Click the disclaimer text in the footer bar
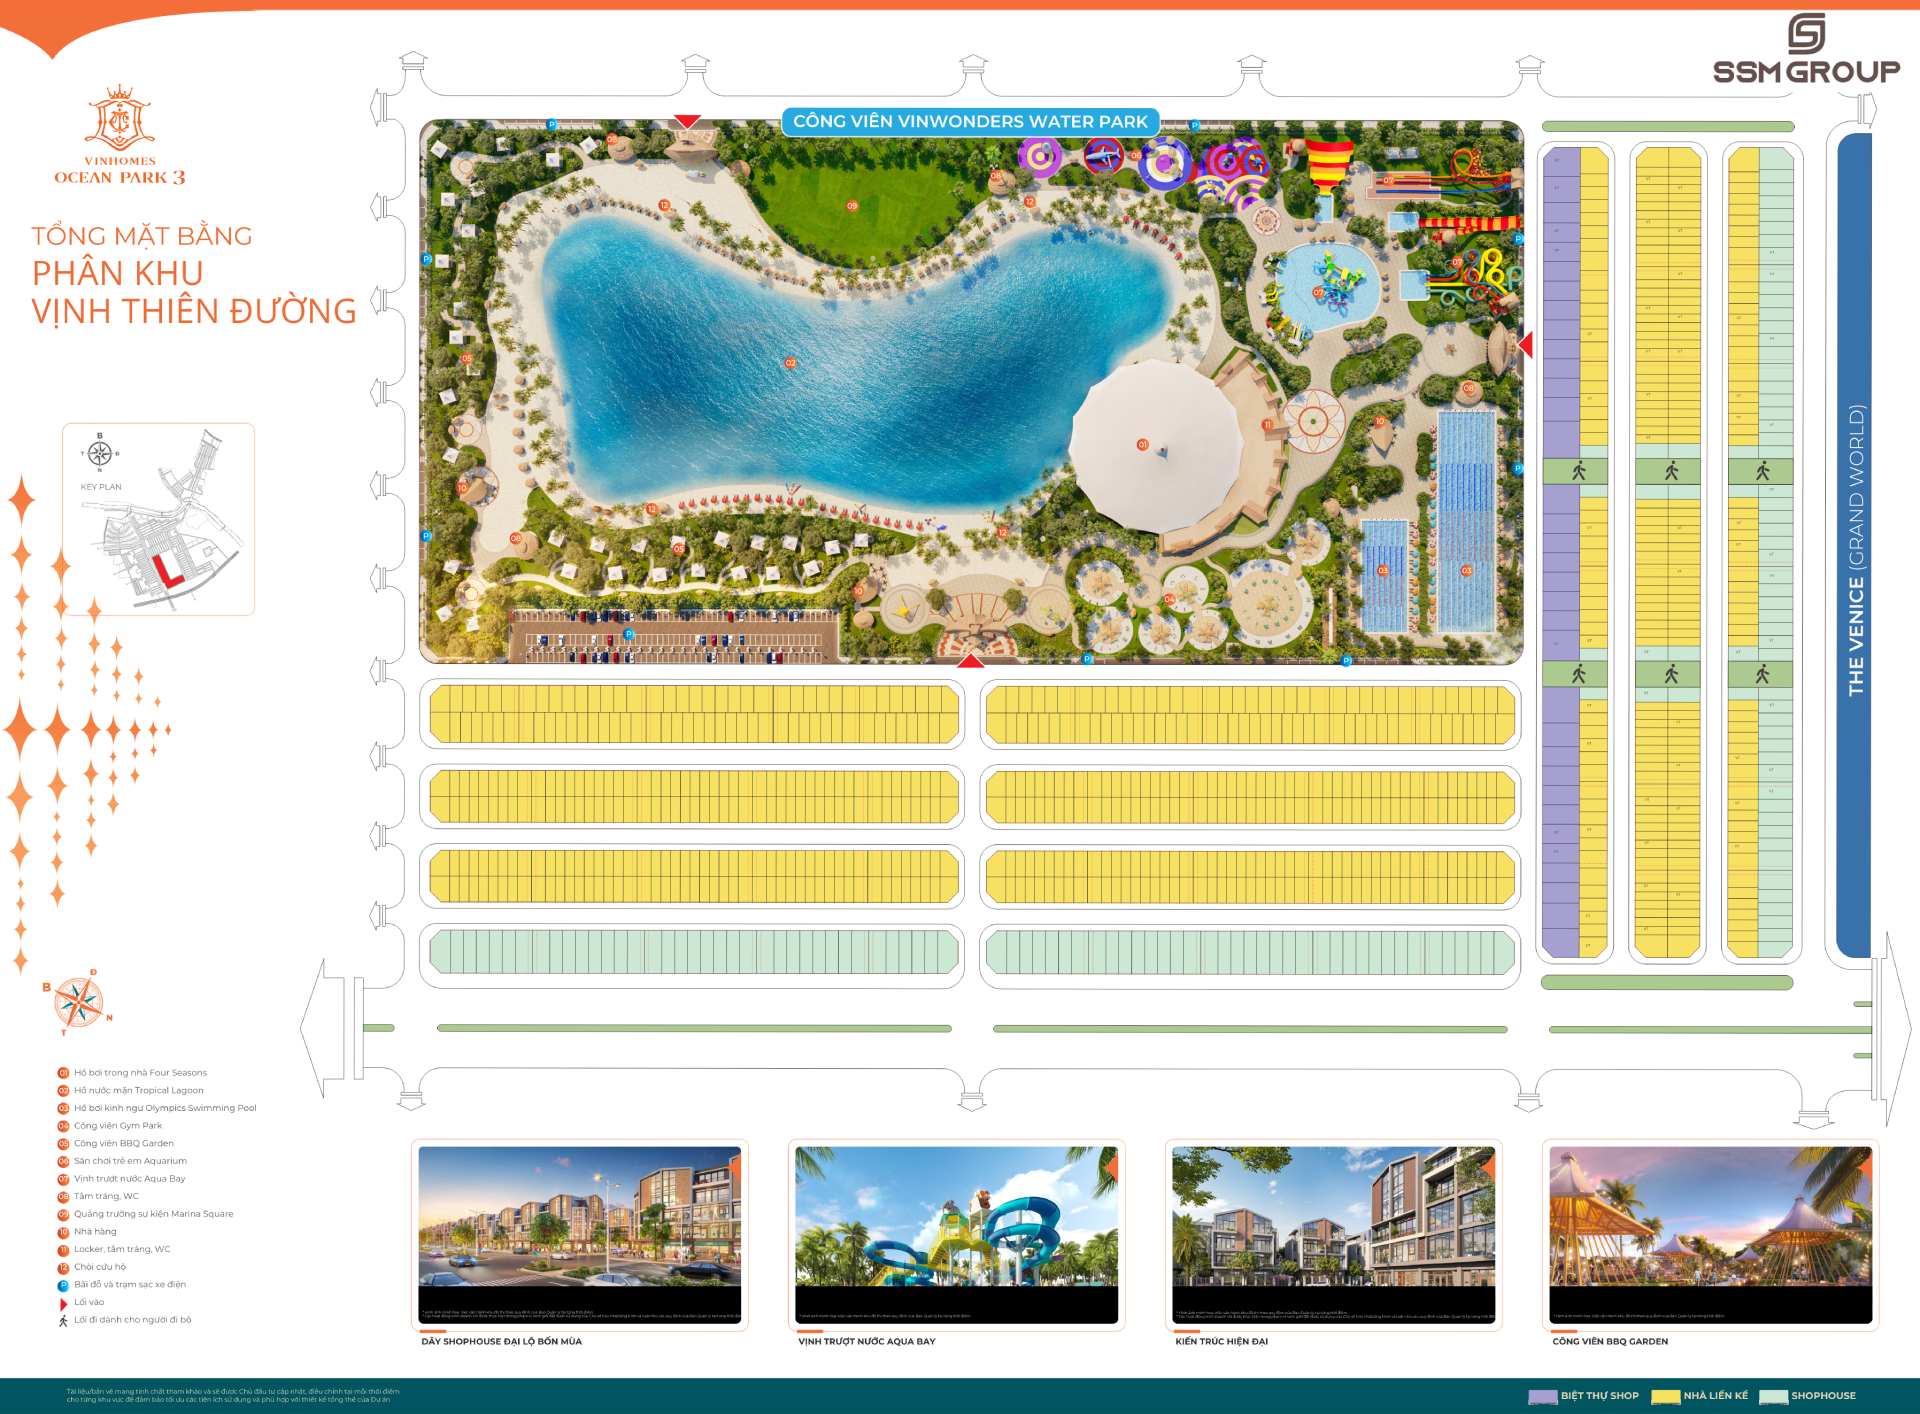1920x1414 pixels. pos(233,1395)
